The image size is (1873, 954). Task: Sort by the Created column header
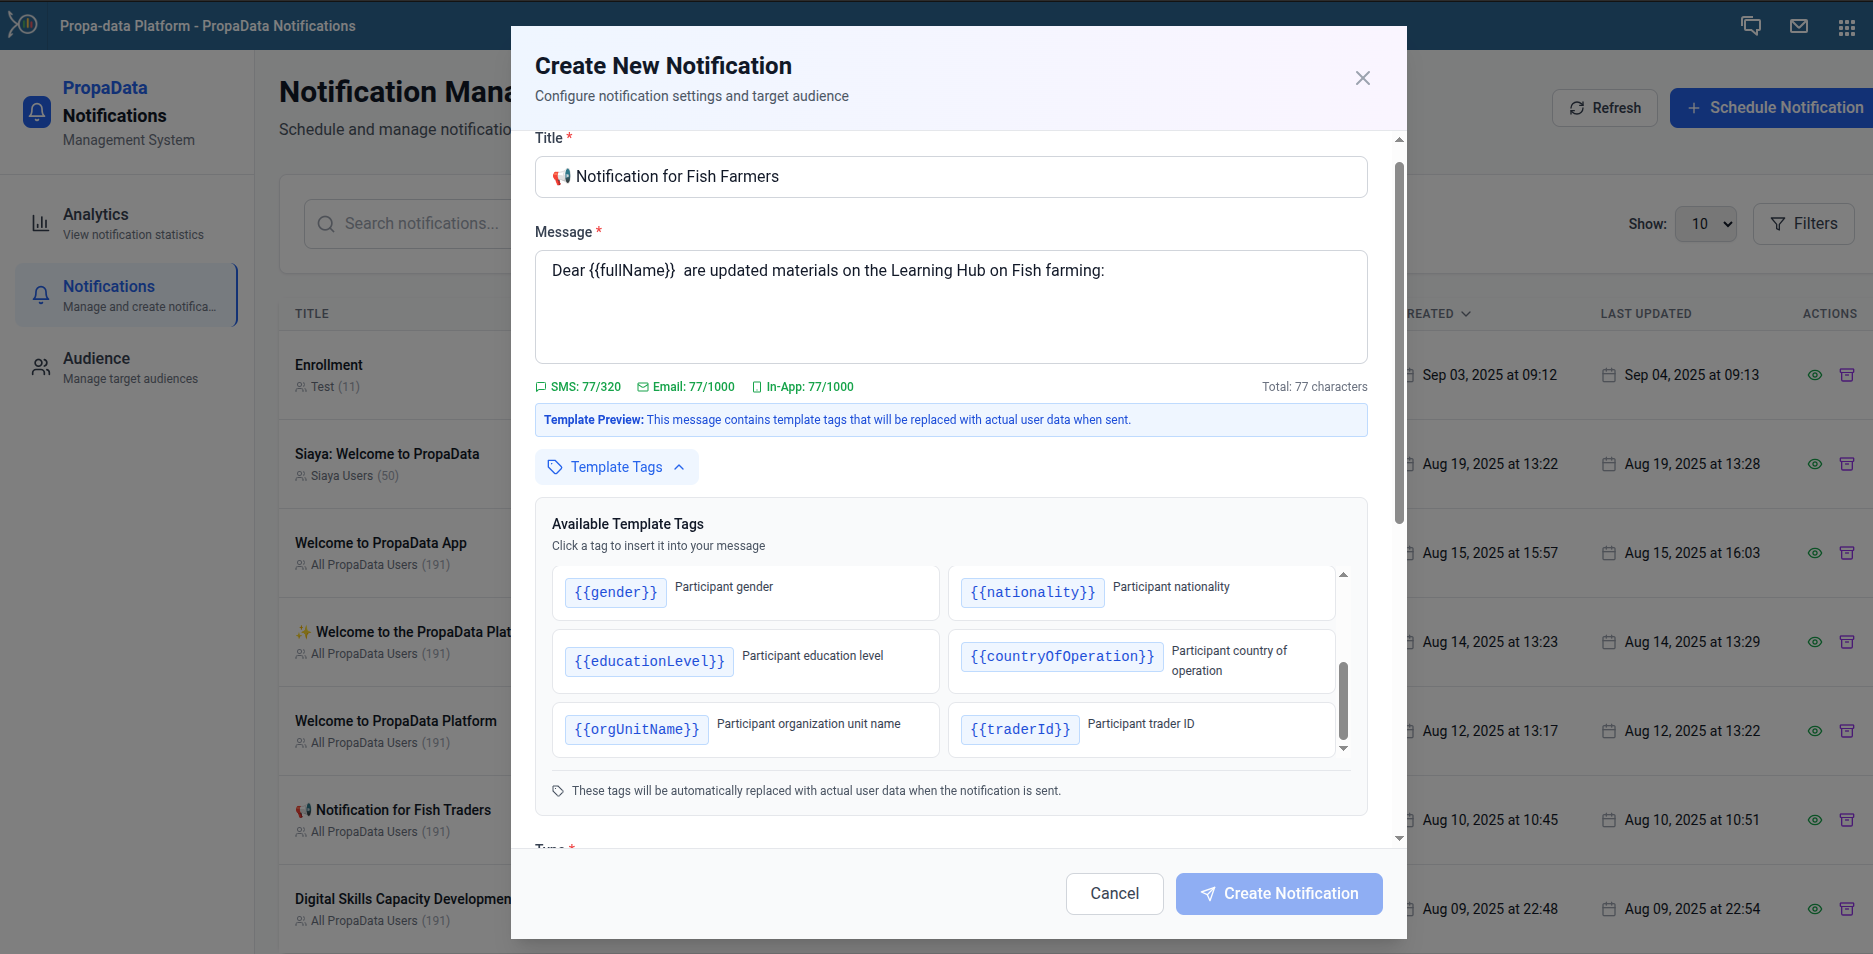click(x=1435, y=313)
